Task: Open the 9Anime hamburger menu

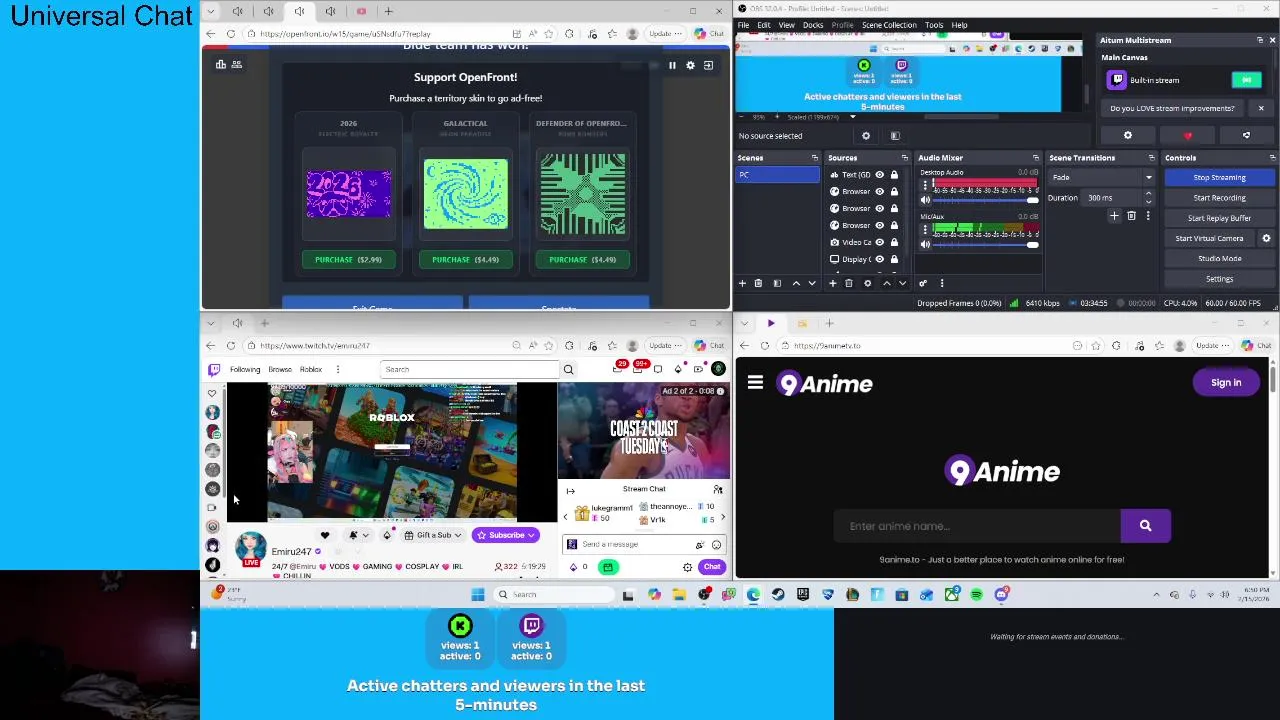Action: [x=755, y=383]
